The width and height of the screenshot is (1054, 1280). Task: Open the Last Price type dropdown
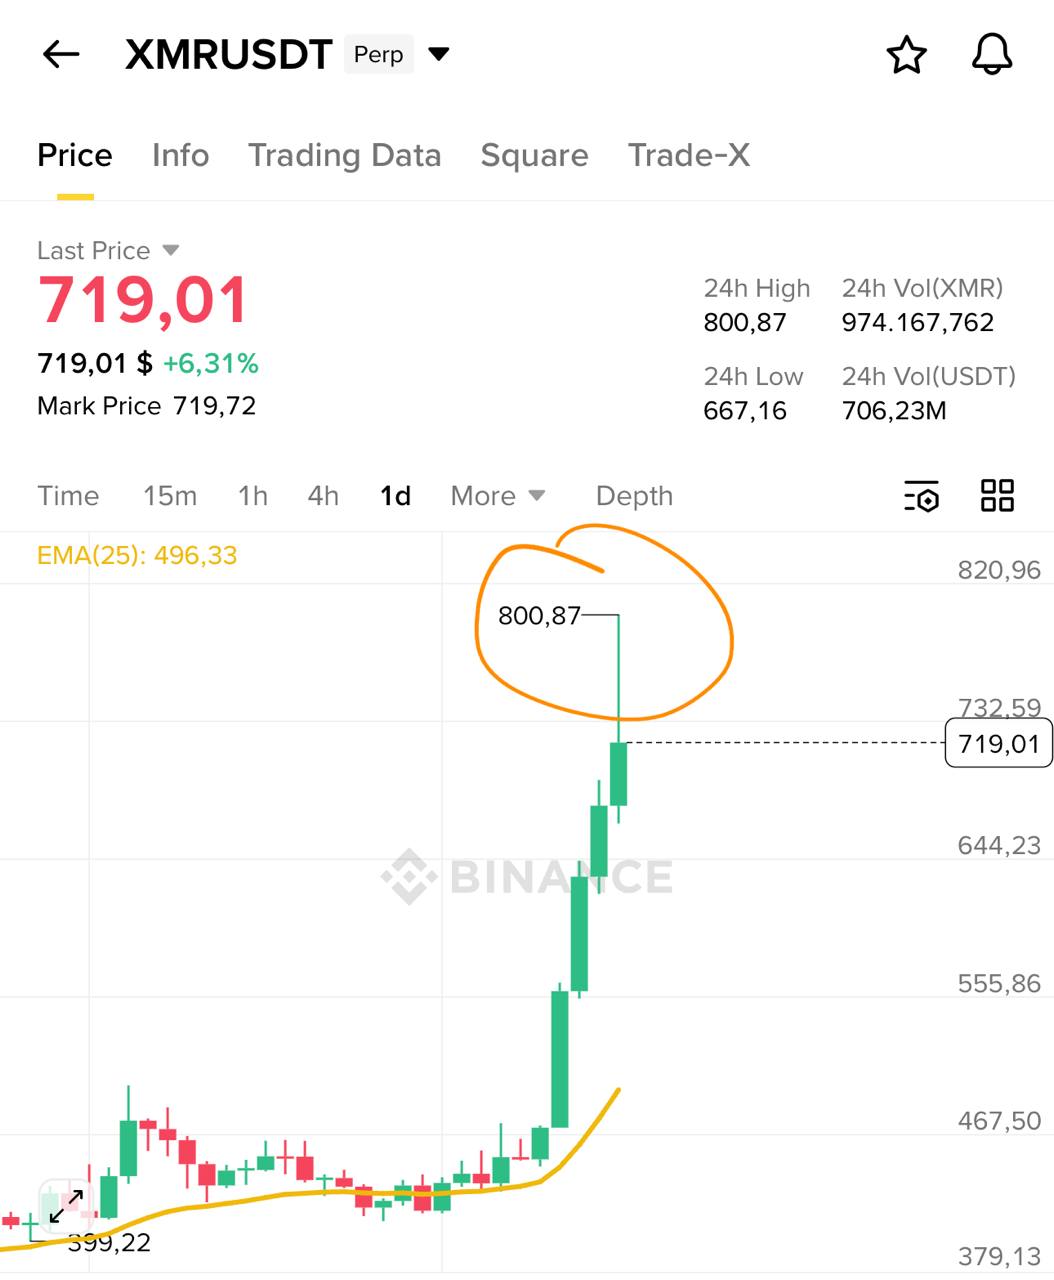[170, 250]
